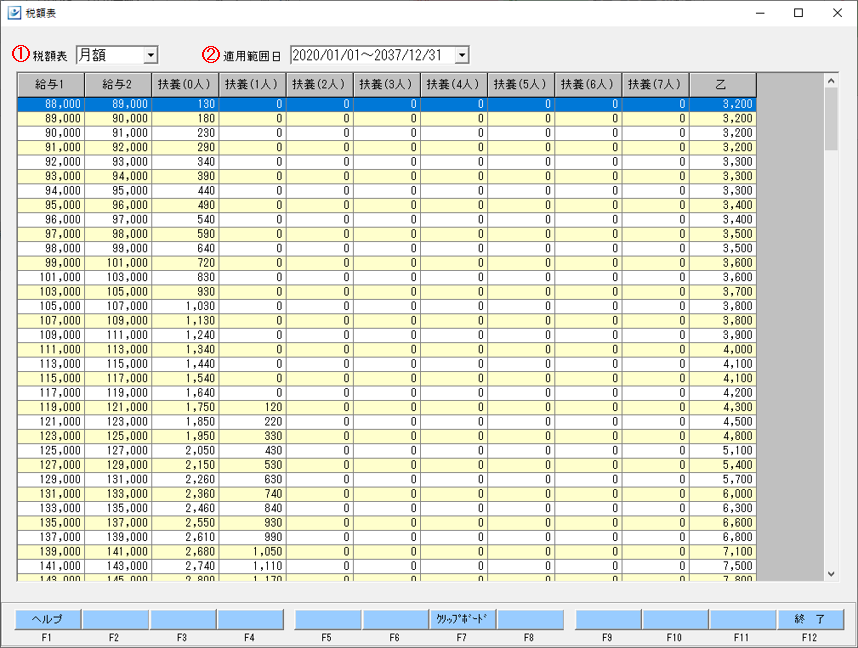The width and height of the screenshot is (858, 648).
Task: Click the 扶養(6人) column header
Action: click(588, 85)
